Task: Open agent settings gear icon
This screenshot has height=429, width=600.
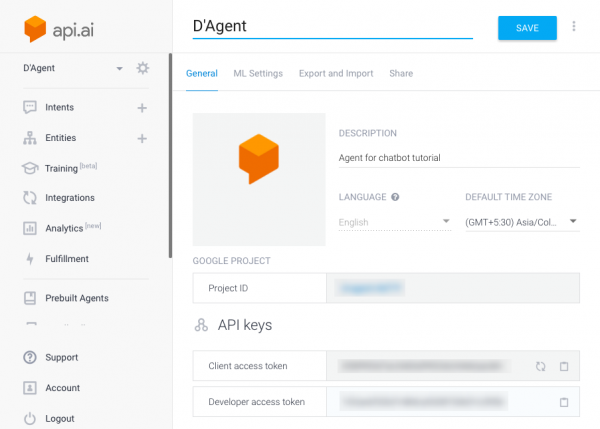Action: (143, 68)
